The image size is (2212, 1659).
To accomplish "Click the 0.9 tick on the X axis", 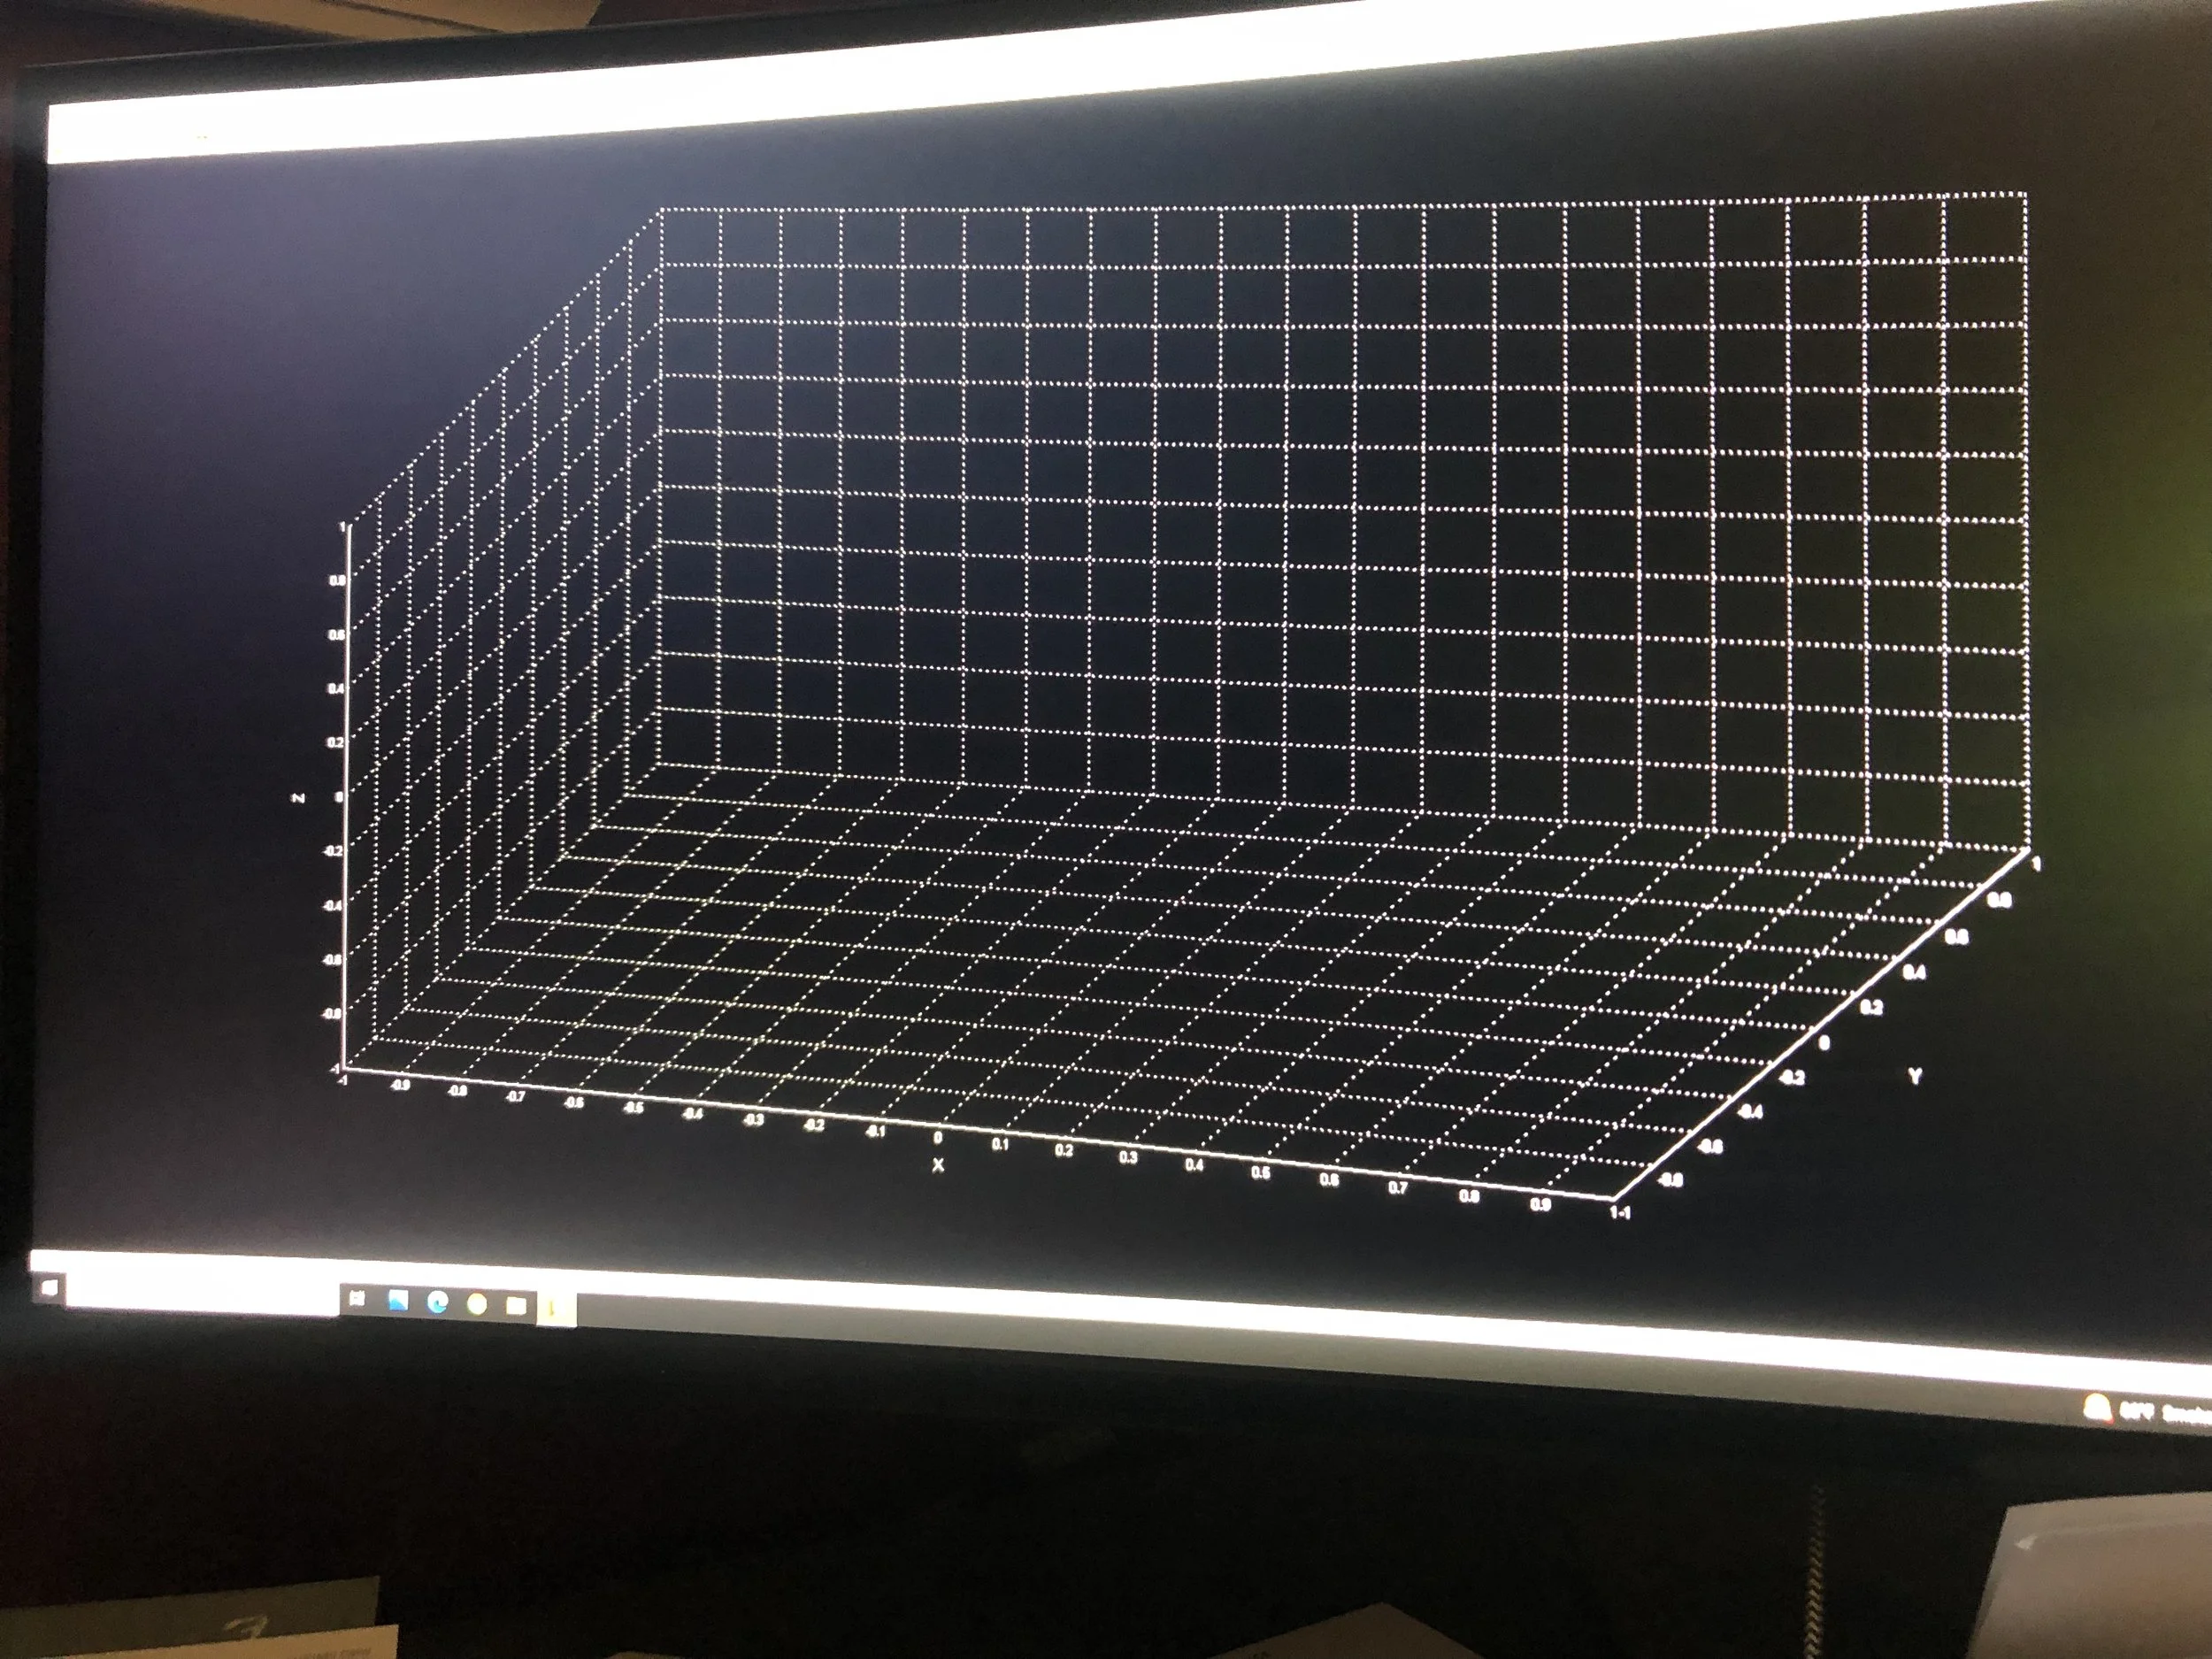I will click(x=1542, y=1204).
